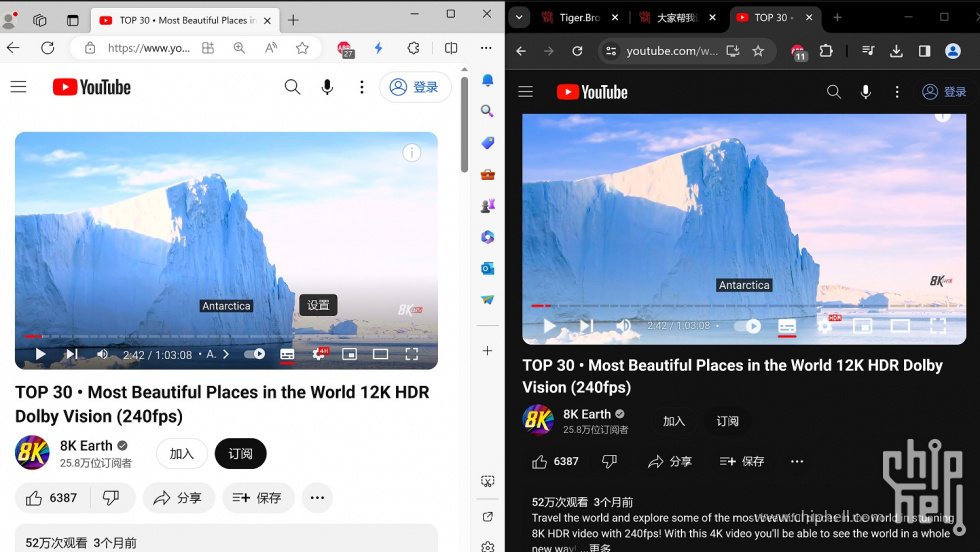The width and height of the screenshot is (980, 552).
Task: Mute the Chrome video player volume
Action: 623,326
